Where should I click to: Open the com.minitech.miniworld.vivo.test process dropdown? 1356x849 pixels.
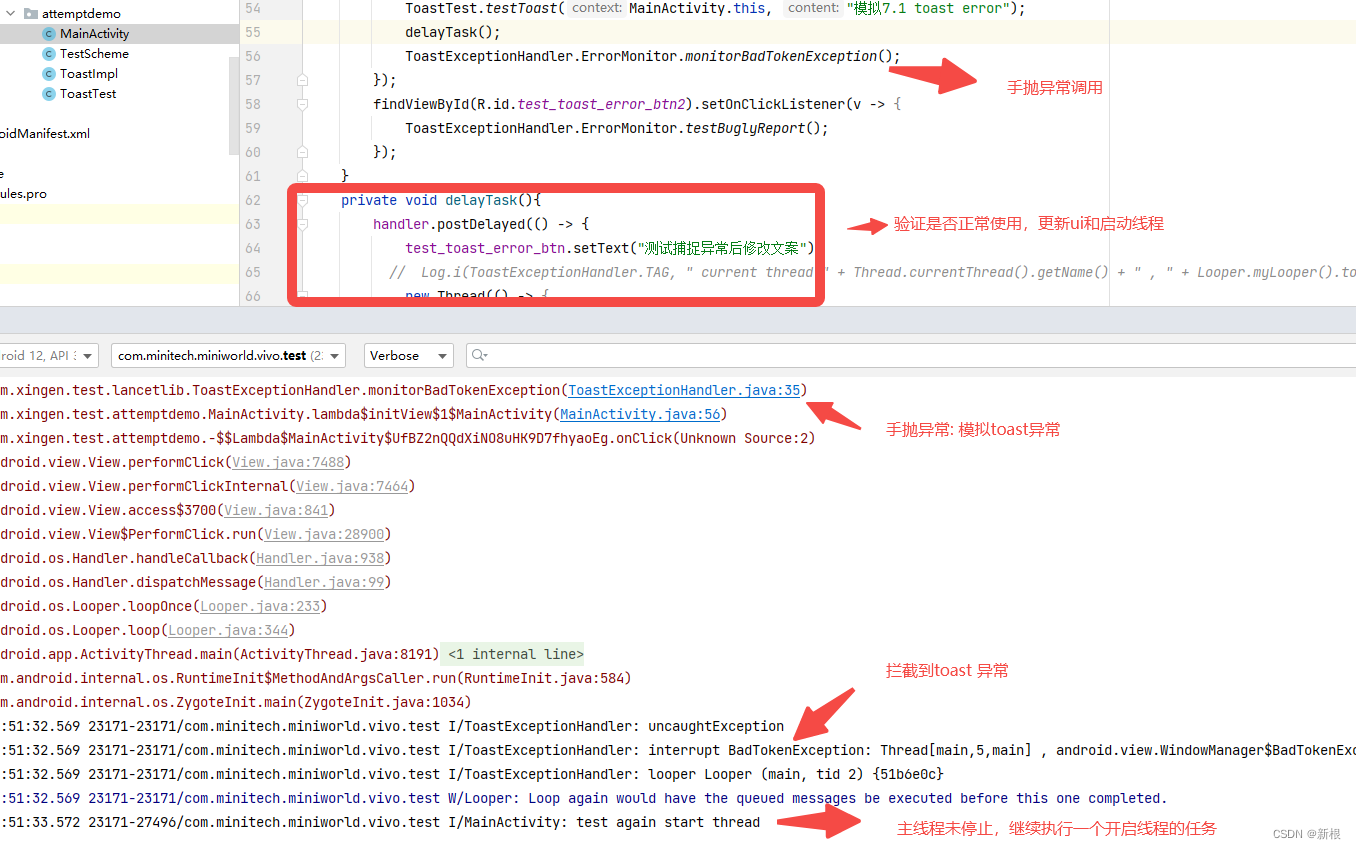point(228,355)
